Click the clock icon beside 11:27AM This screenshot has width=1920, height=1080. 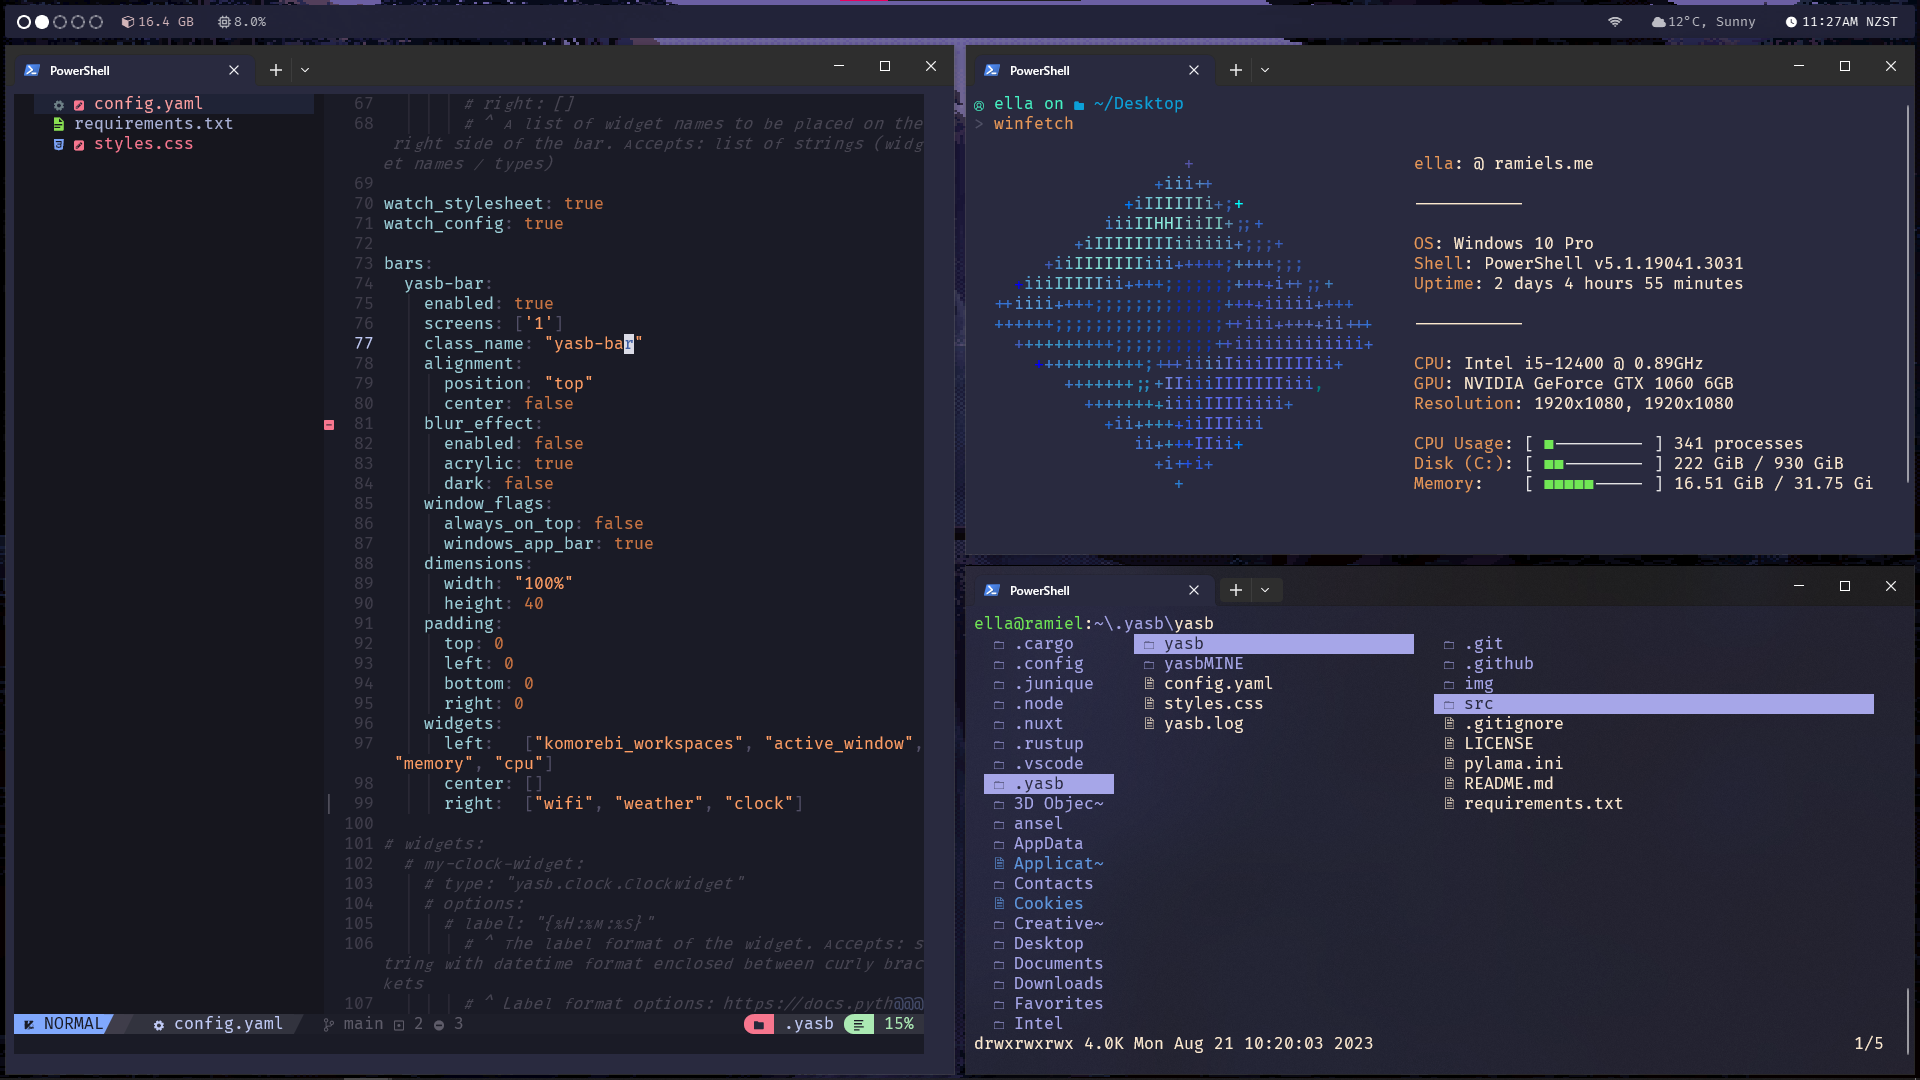[1791, 22]
